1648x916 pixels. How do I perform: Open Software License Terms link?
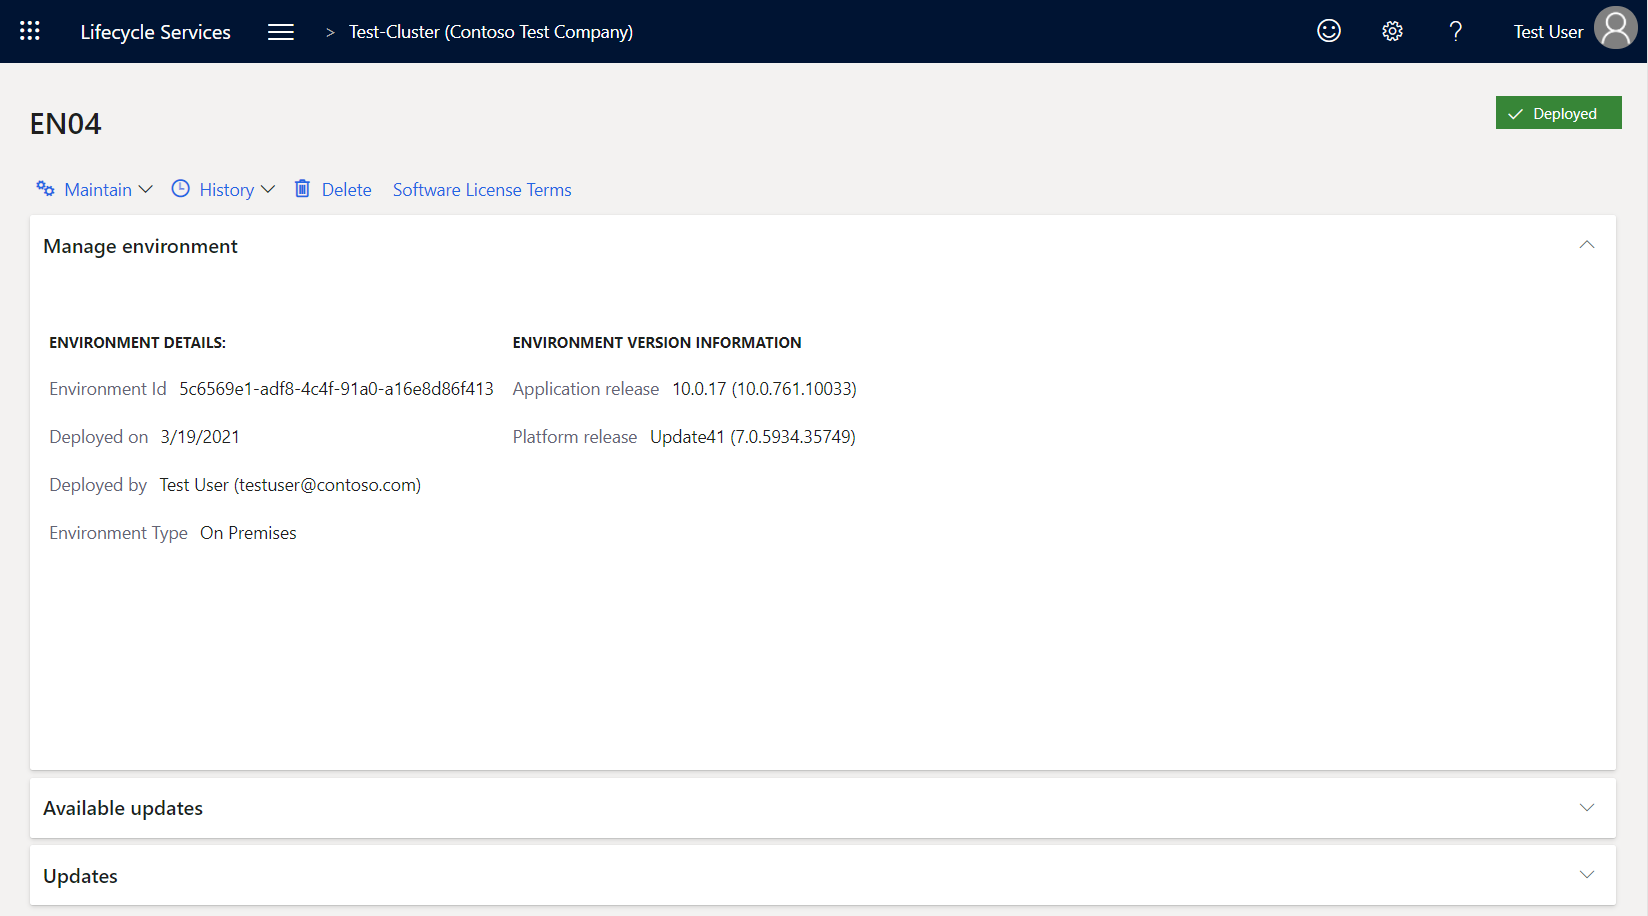(x=482, y=190)
